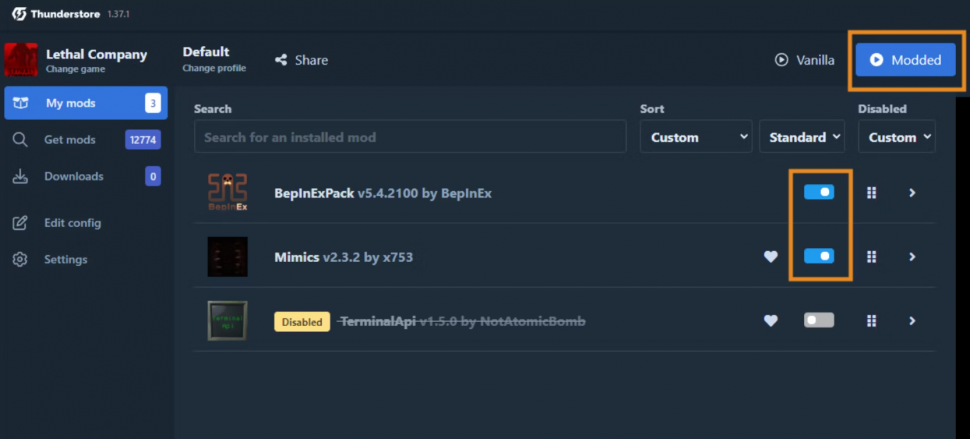Click the search for installed mod field
Viewport: 970px width, 439px height.
(410, 137)
